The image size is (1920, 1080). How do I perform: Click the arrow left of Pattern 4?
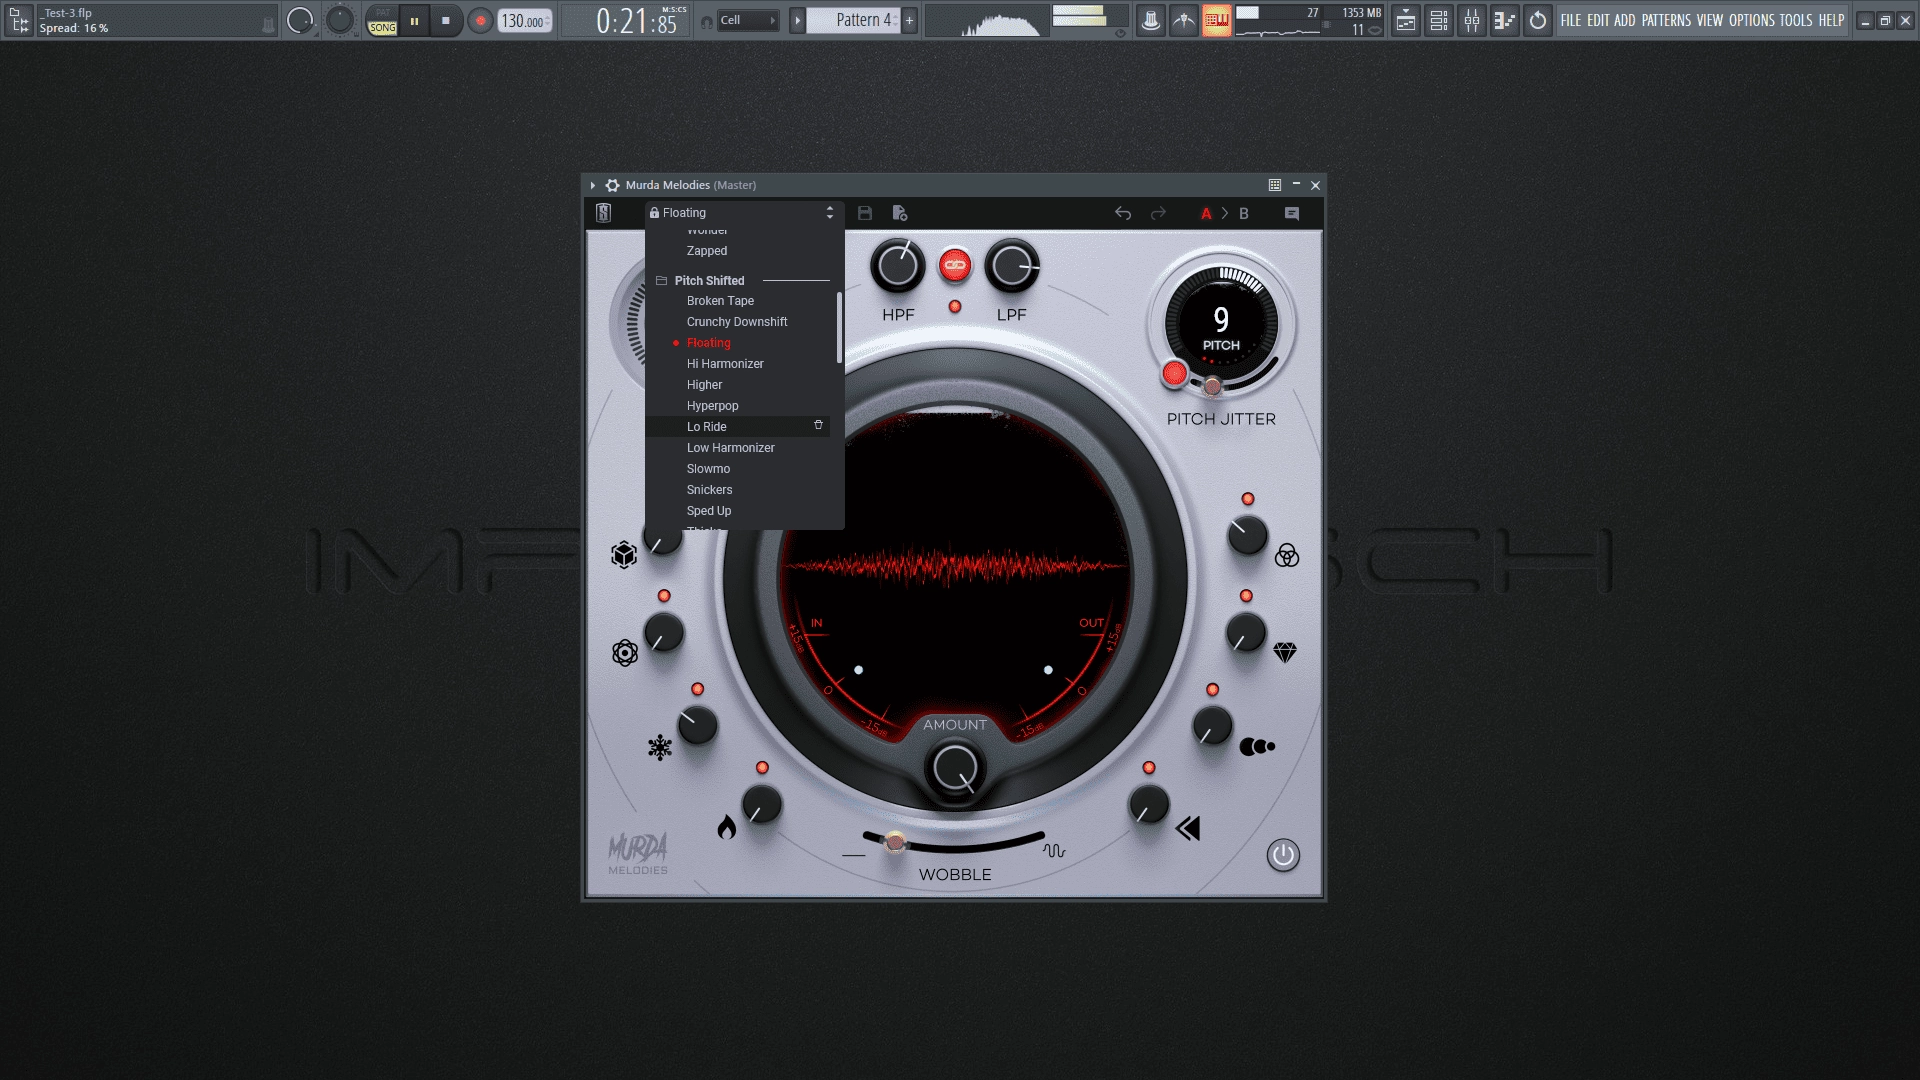coord(797,20)
